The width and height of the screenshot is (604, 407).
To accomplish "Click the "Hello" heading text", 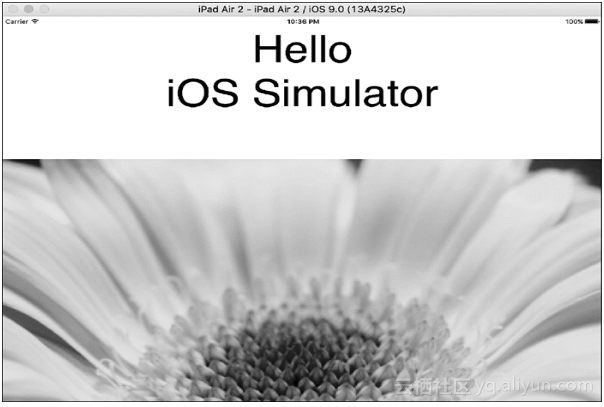I will click(x=303, y=49).
